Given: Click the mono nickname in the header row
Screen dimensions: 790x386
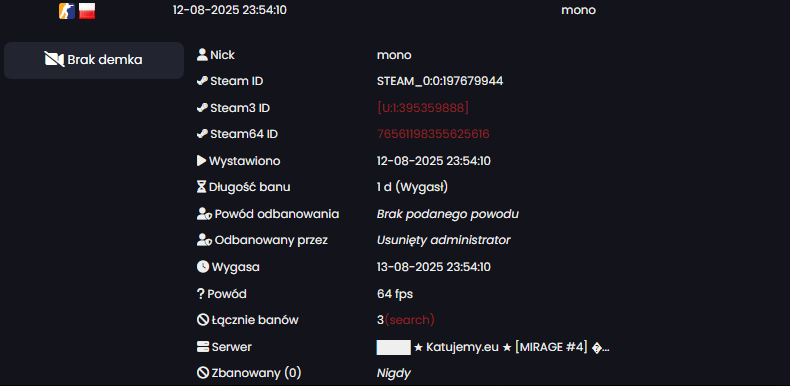Looking at the screenshot, I should pos(578,10).
